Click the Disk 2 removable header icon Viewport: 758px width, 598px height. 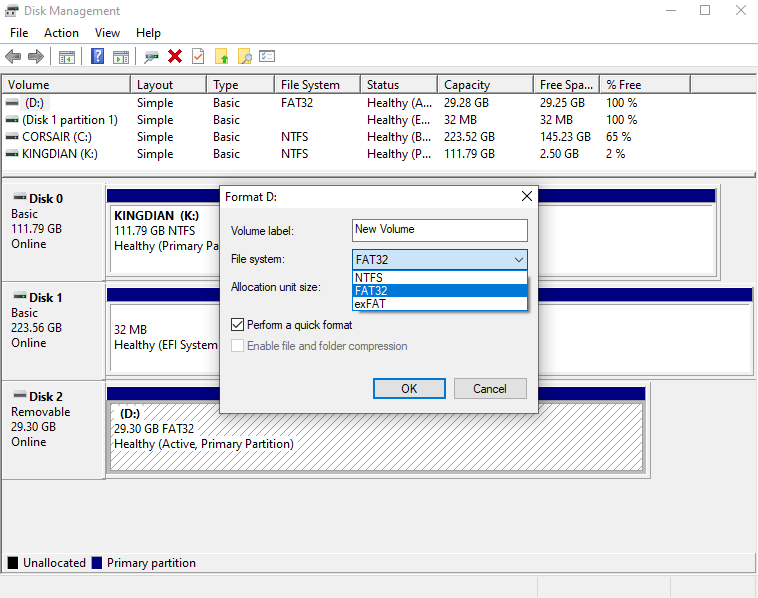pyautogui.click(x=20, y=395)
